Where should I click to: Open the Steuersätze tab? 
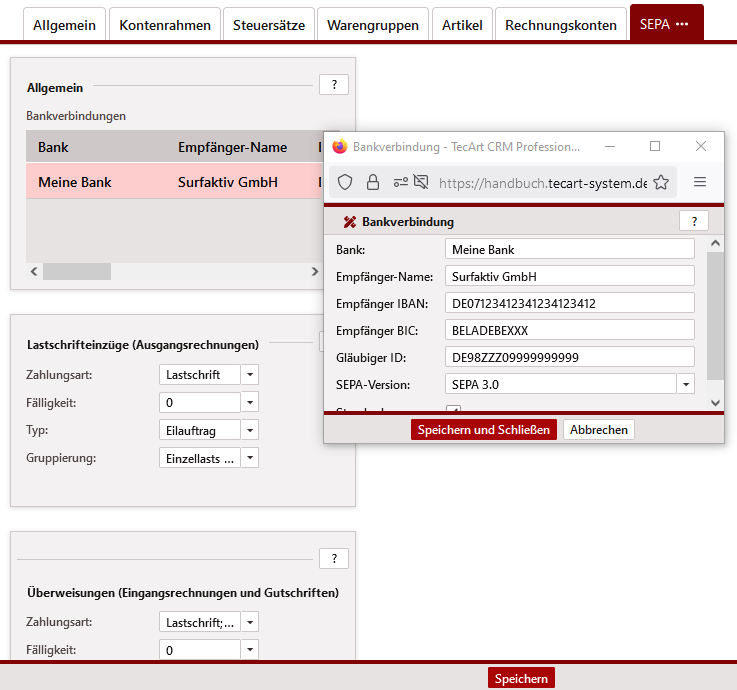click(269, 25)
